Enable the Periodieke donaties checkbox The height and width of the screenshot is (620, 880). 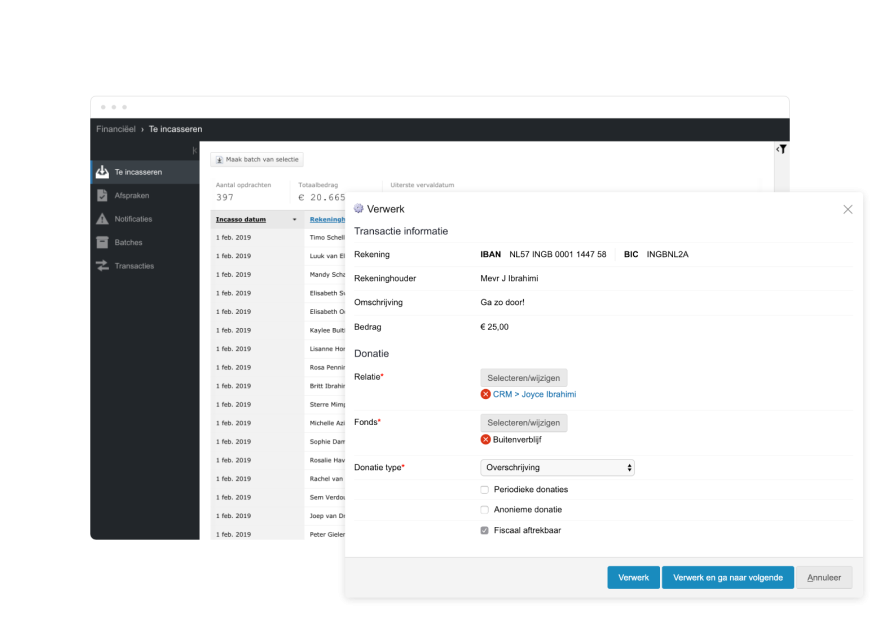point(485,490)
